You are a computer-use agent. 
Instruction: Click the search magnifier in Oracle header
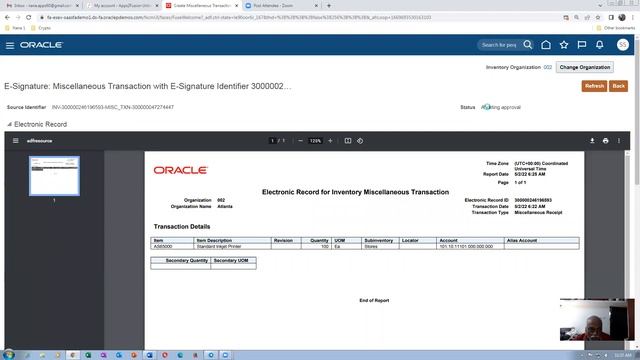(x=528, y=44)
